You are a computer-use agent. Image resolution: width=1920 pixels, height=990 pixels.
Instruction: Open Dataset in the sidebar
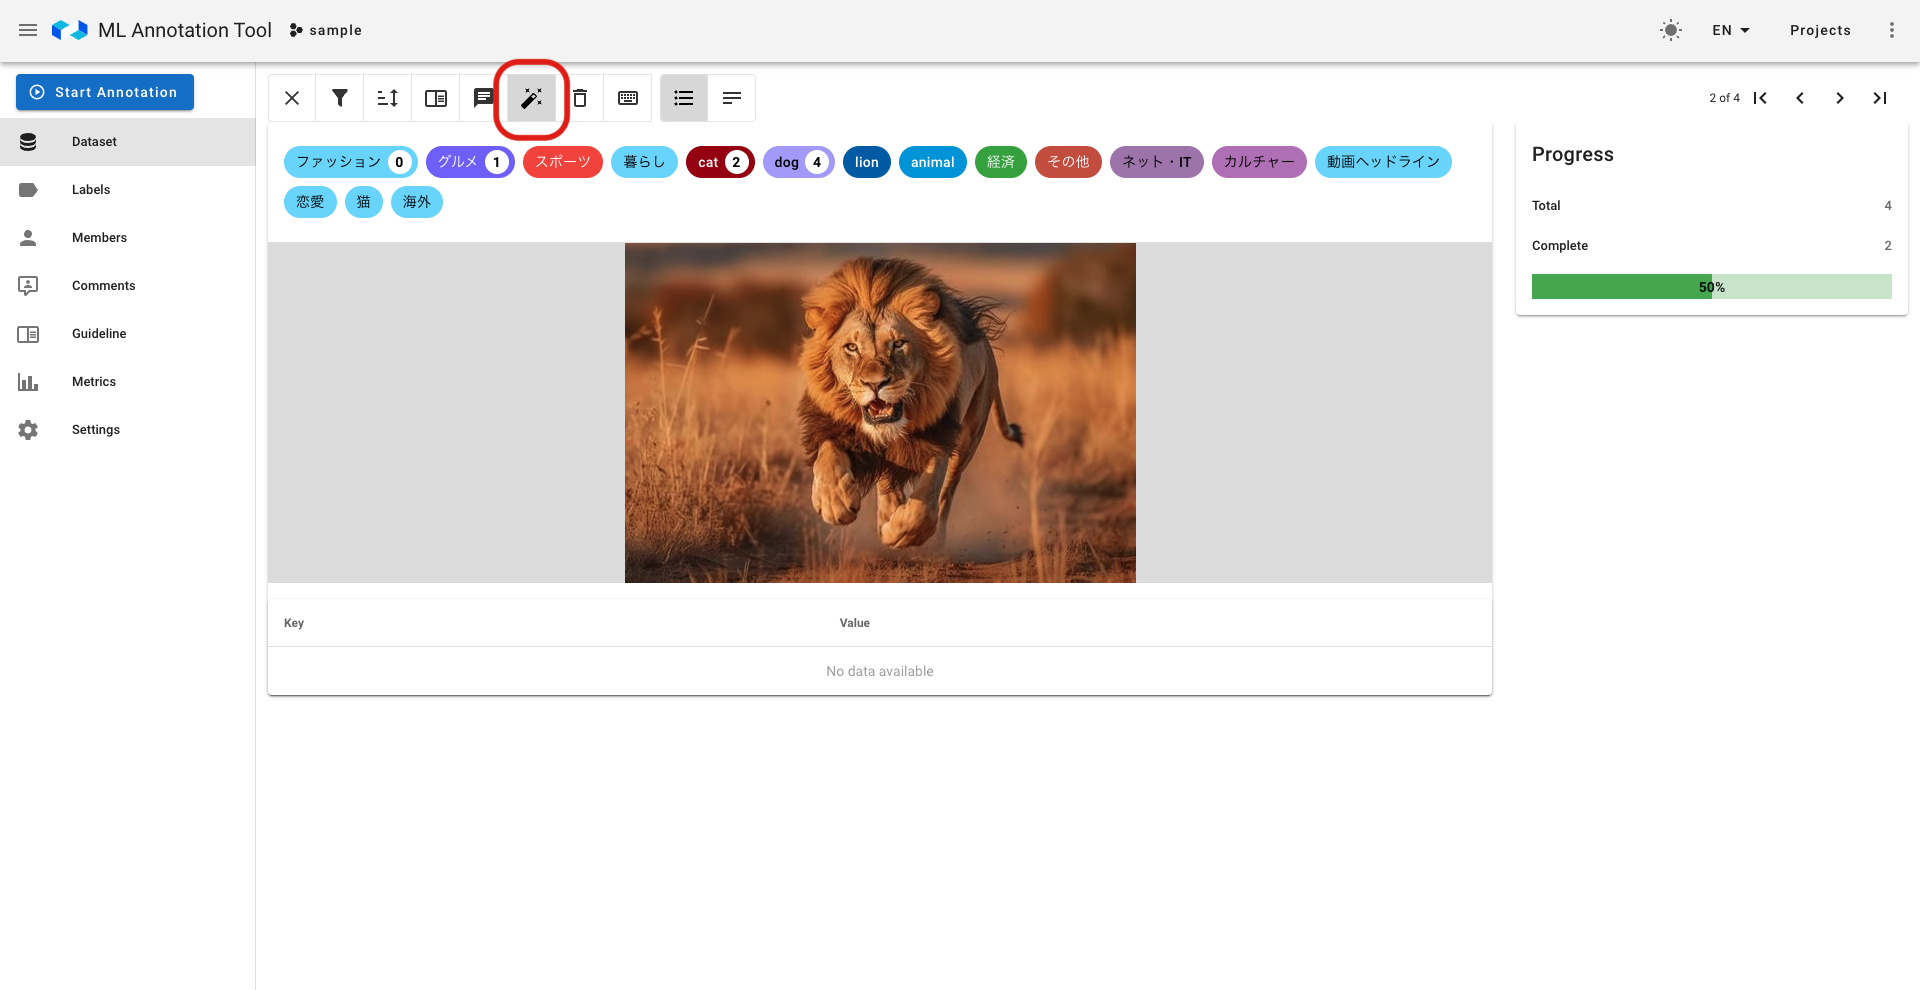click(128, 142)
